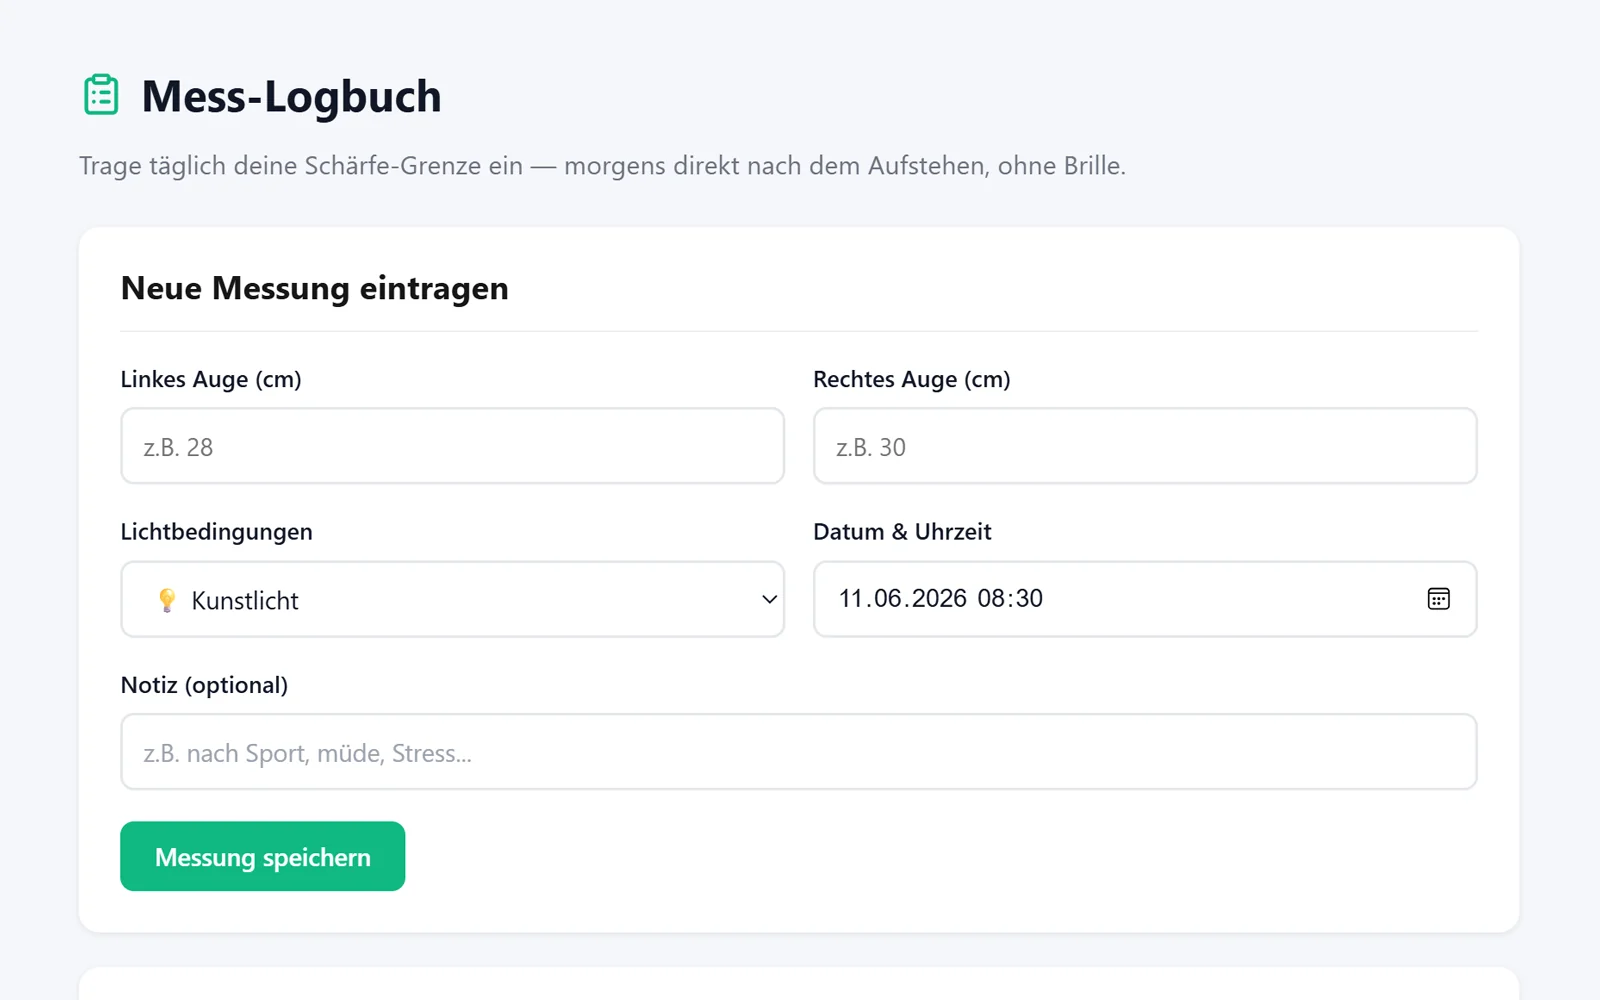Click the Neue Messung eintragen heading
This screenshot has height=1000, width=1600.
point(315,288)
